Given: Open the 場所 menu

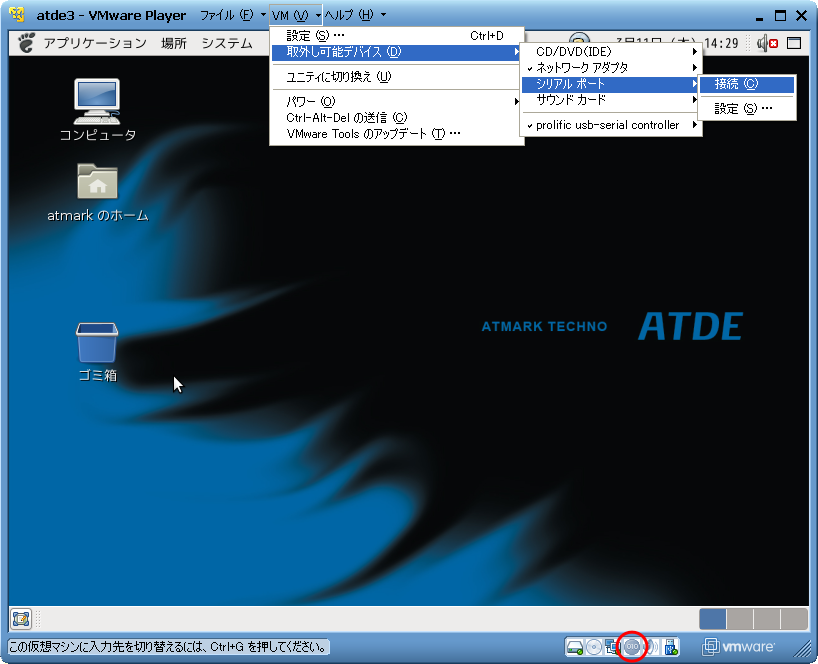Looking at the screenshot, I should (174, 43).
